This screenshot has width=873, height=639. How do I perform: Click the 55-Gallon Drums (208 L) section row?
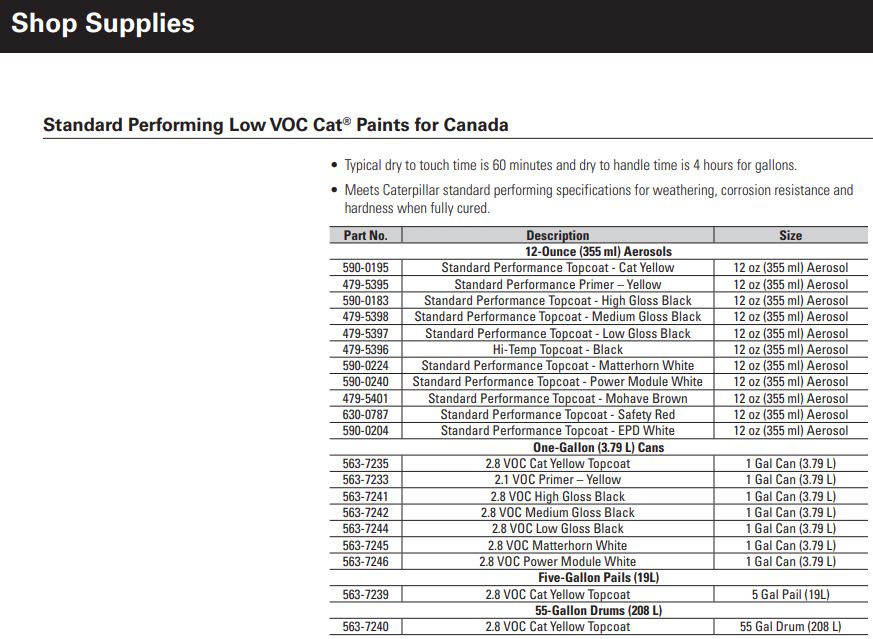tap(598, 611)
